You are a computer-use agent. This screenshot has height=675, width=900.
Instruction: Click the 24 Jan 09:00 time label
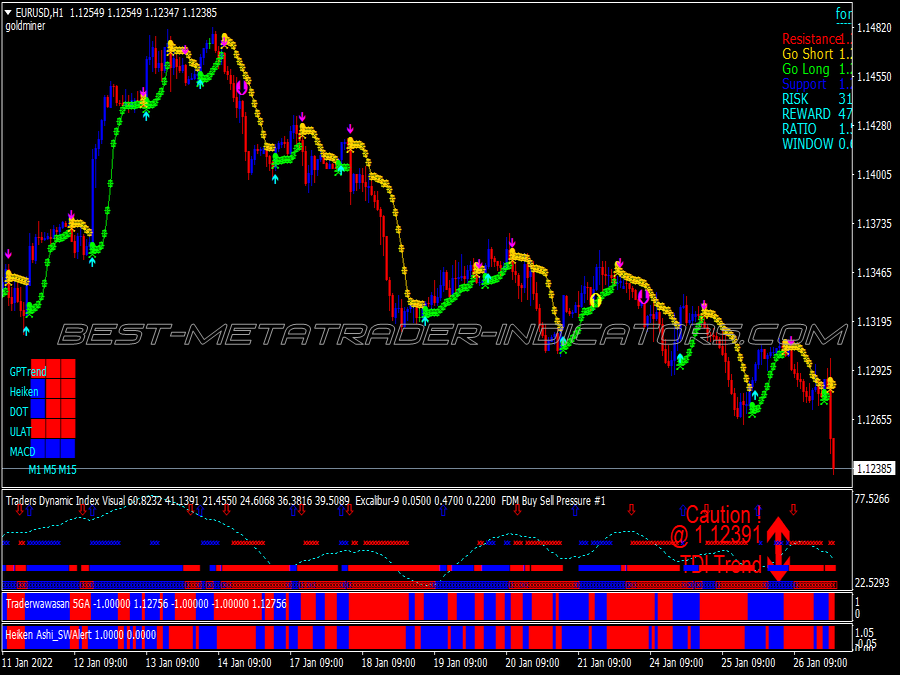676,662
